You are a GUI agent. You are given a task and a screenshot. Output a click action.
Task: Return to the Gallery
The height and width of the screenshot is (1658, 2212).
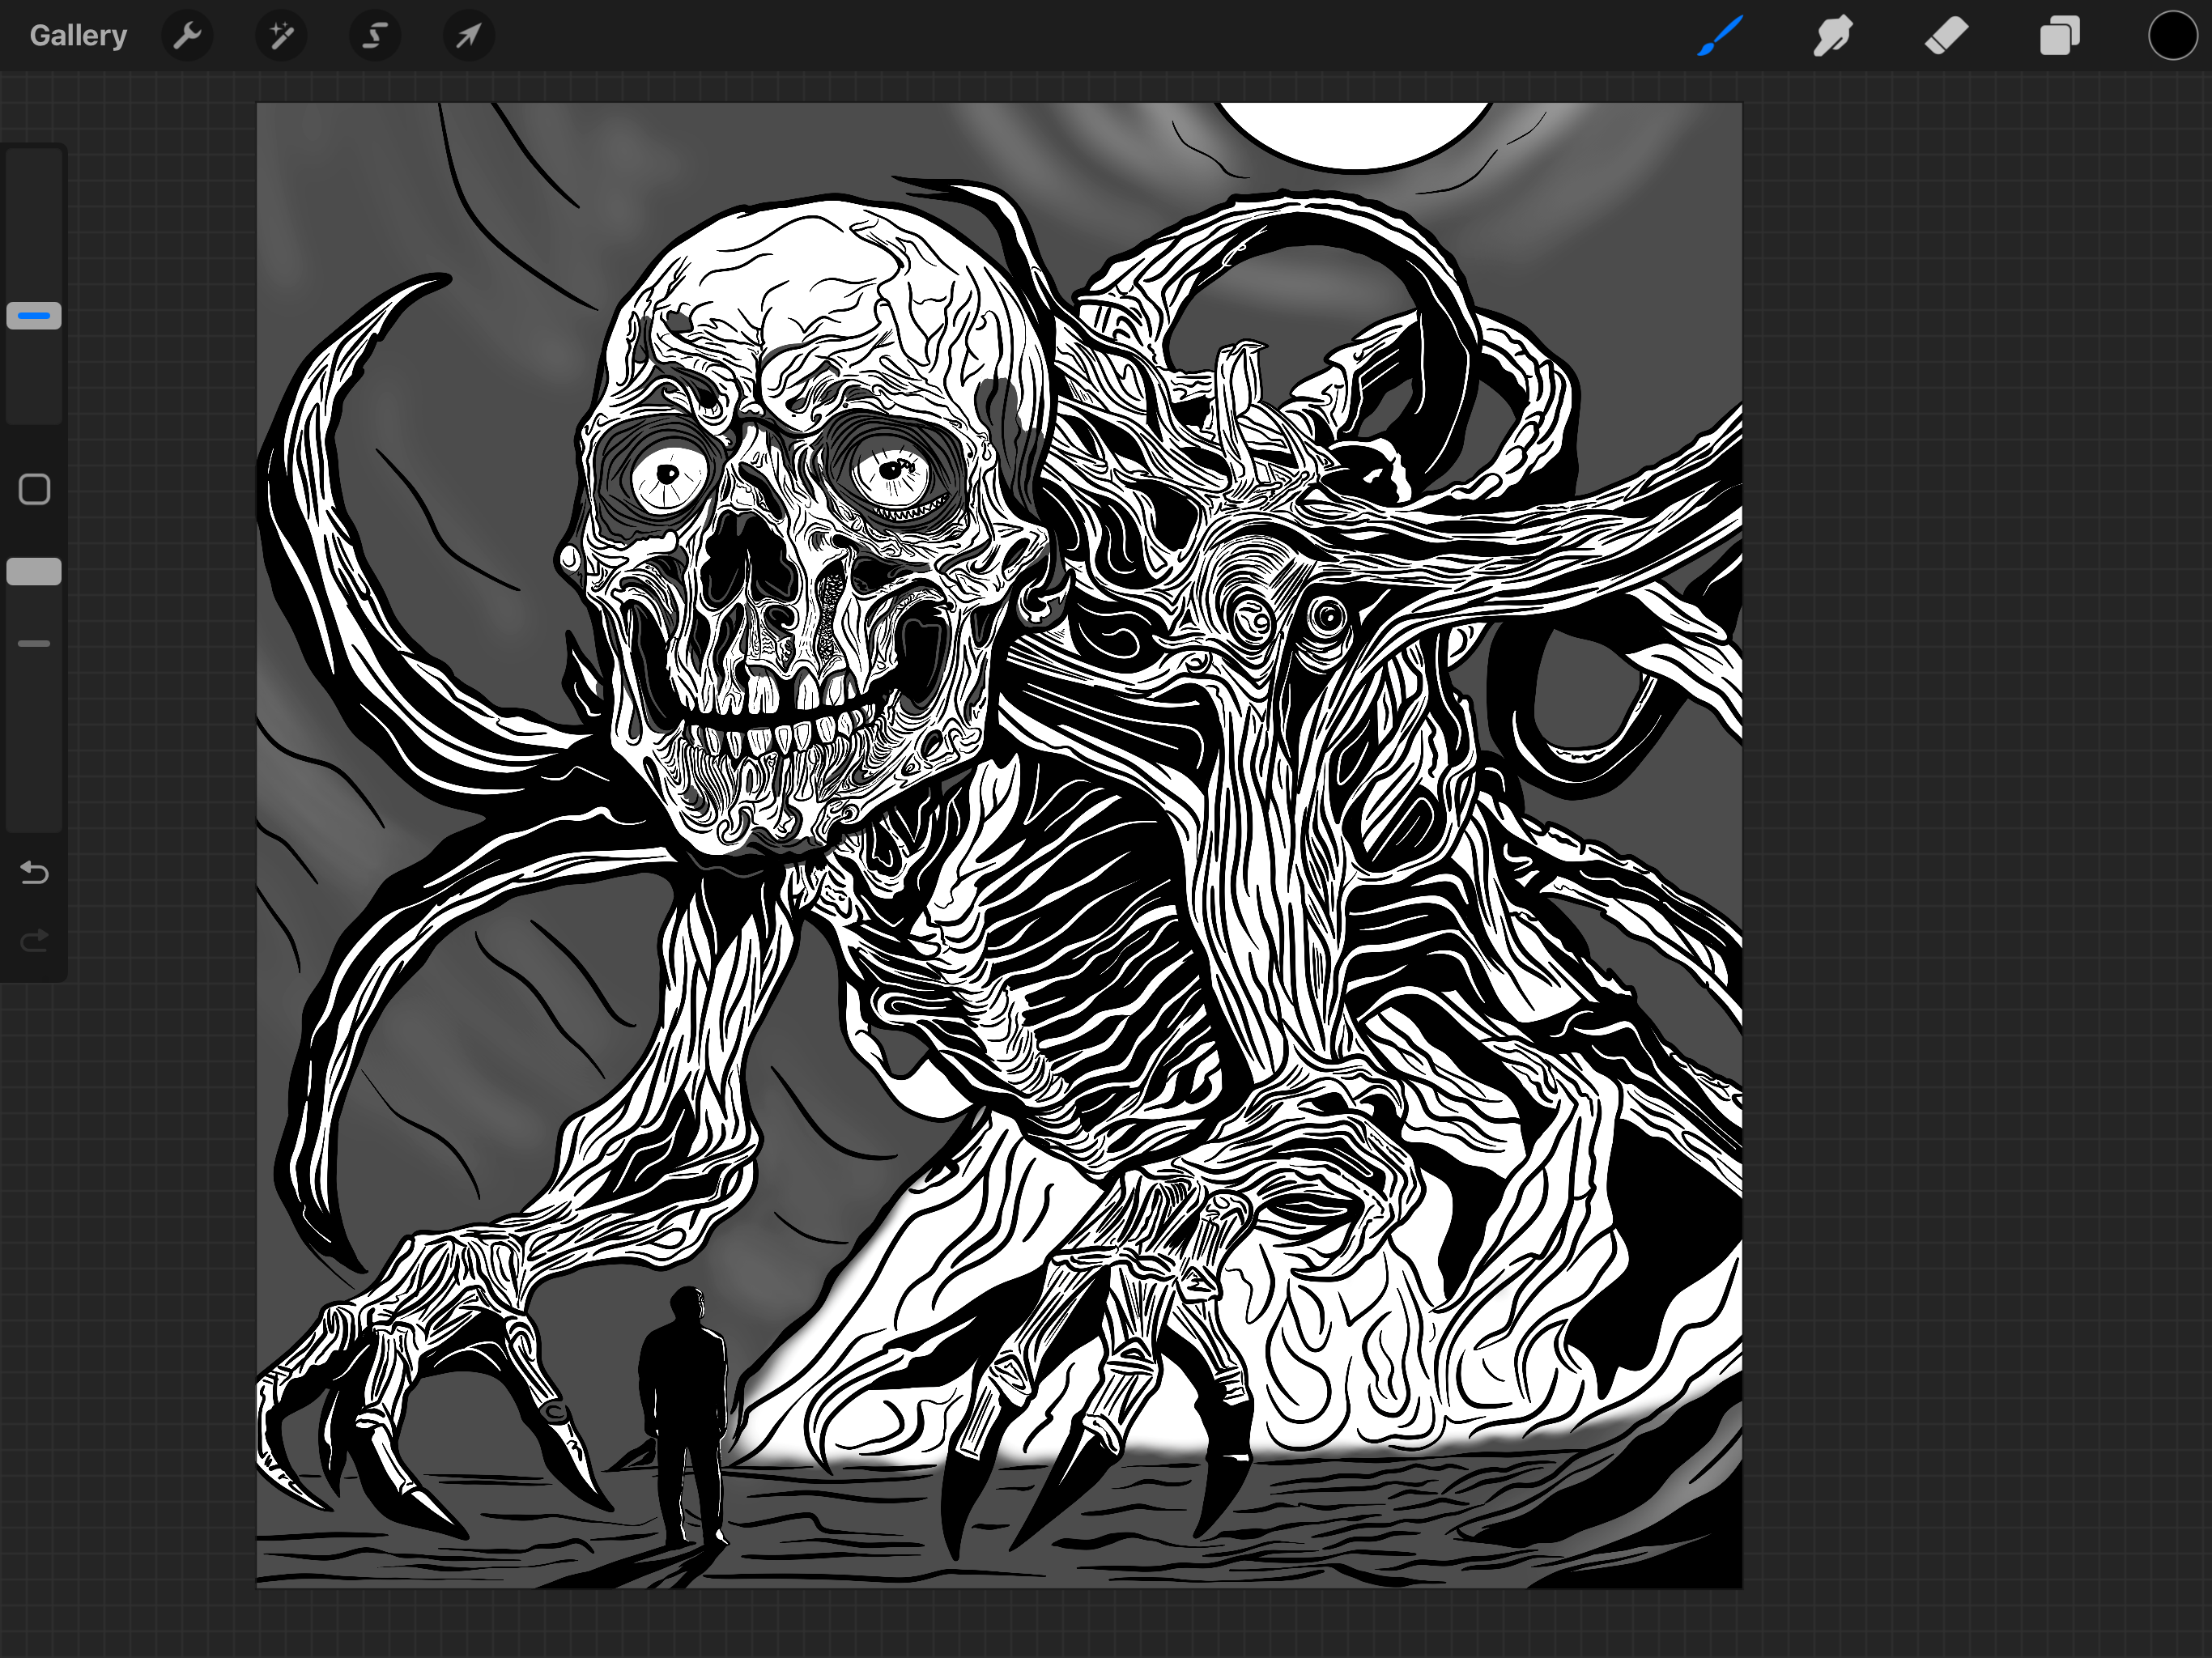pyautogui.click(x=78, y=36)
